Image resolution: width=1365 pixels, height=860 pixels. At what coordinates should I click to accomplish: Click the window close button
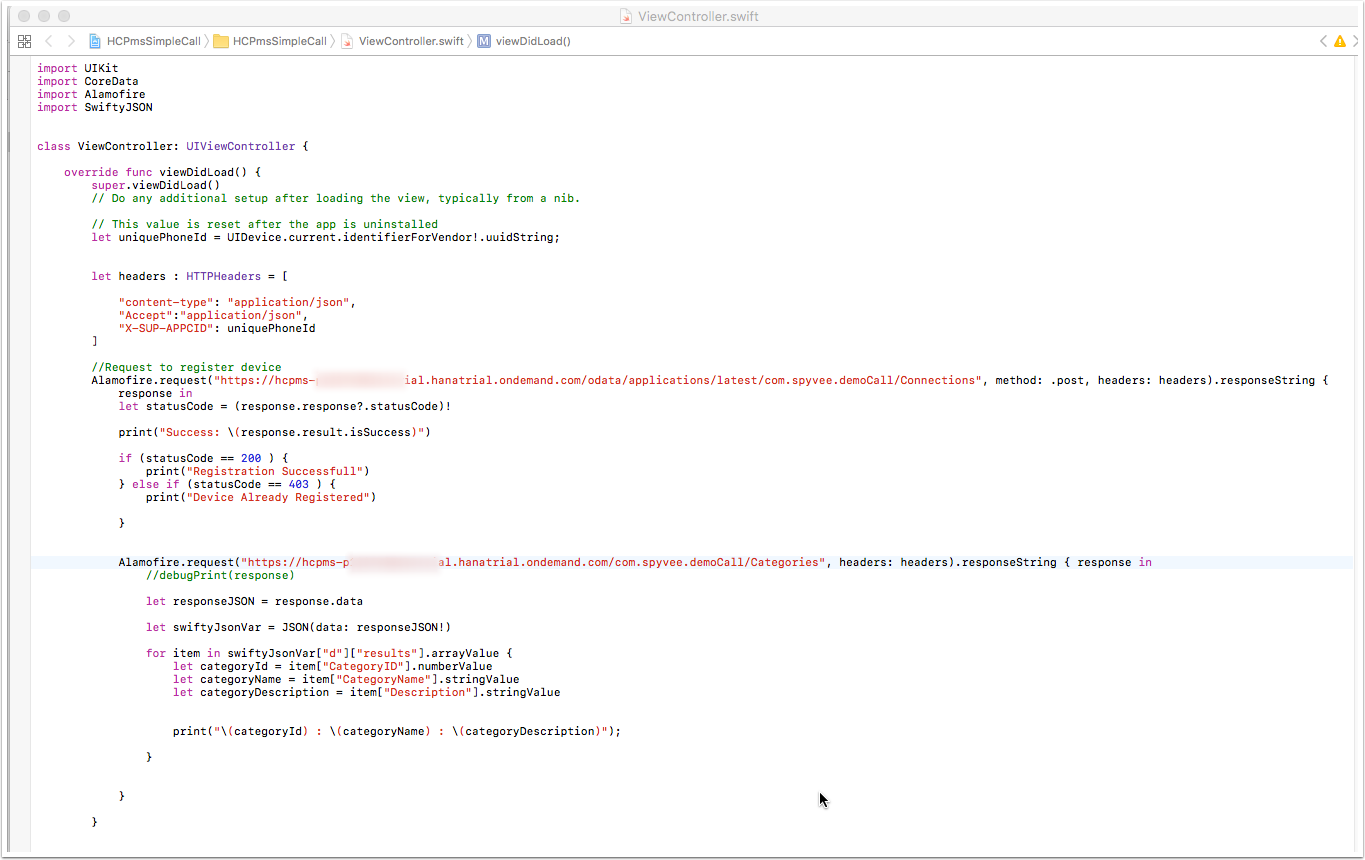pos(24,16)
